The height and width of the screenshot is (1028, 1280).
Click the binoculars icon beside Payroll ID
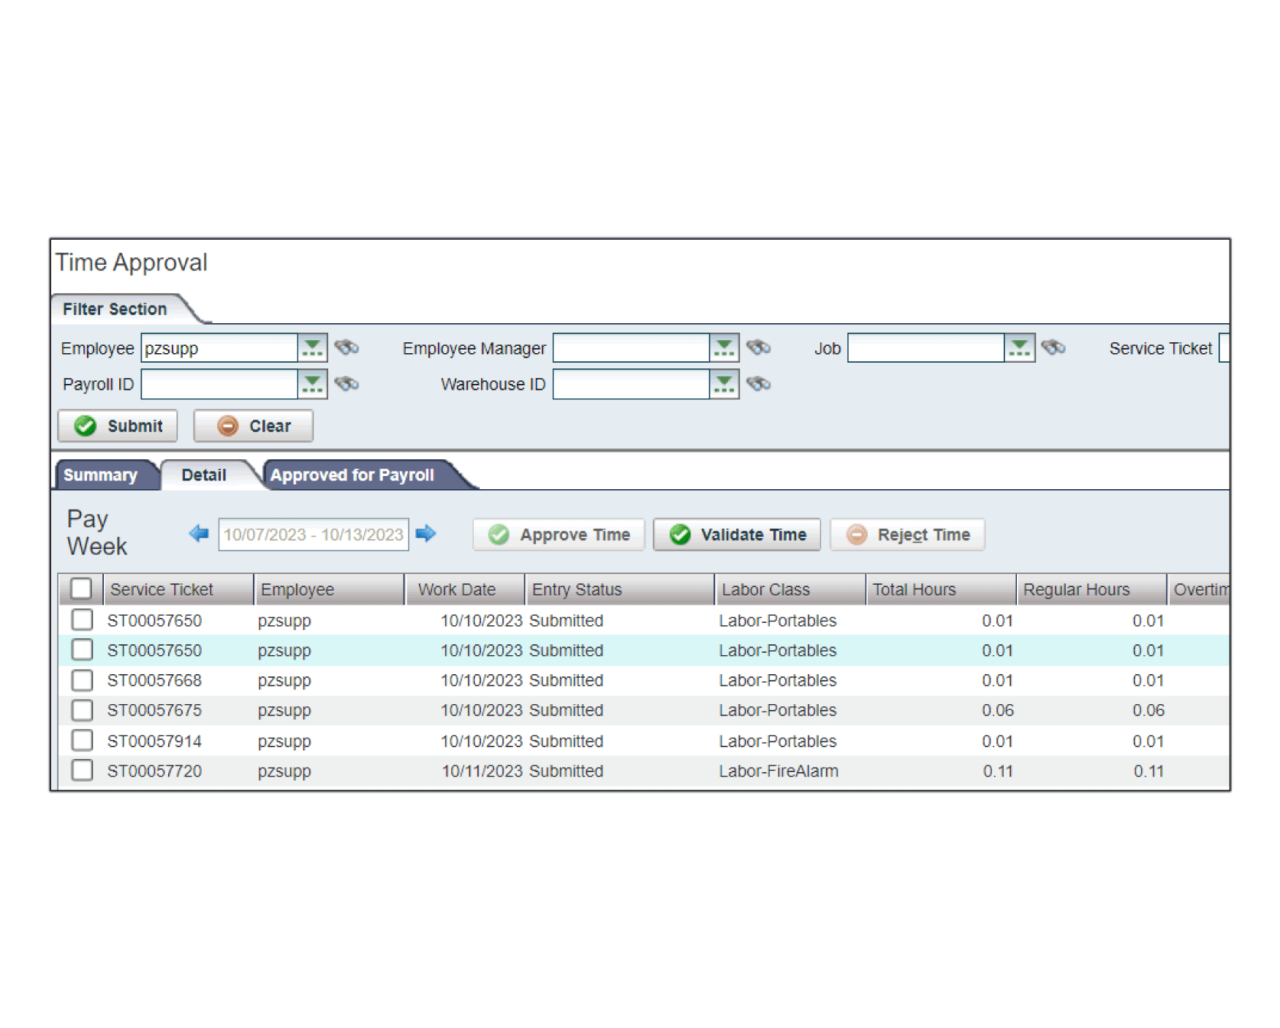coord(346,384)
